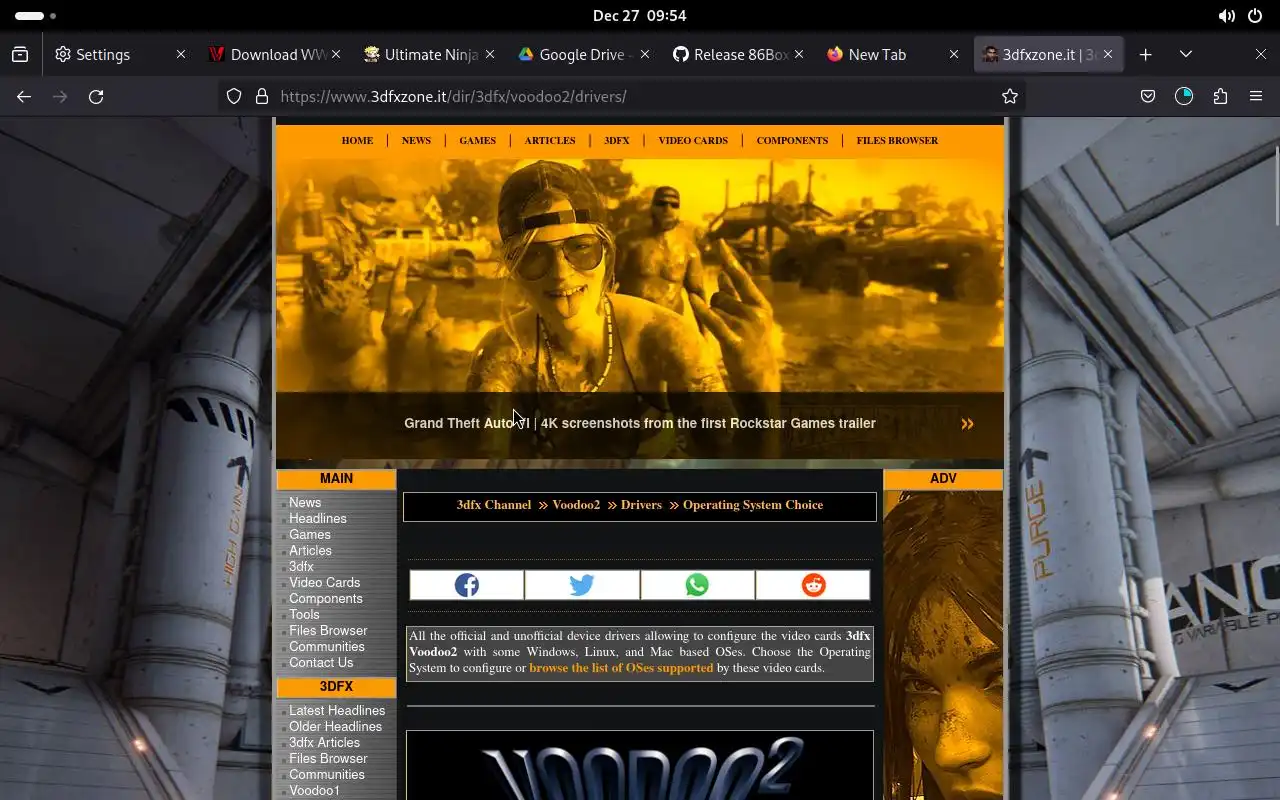
Task: Open Latest Headlines in 3DFX sidebar
Action: 337,711
